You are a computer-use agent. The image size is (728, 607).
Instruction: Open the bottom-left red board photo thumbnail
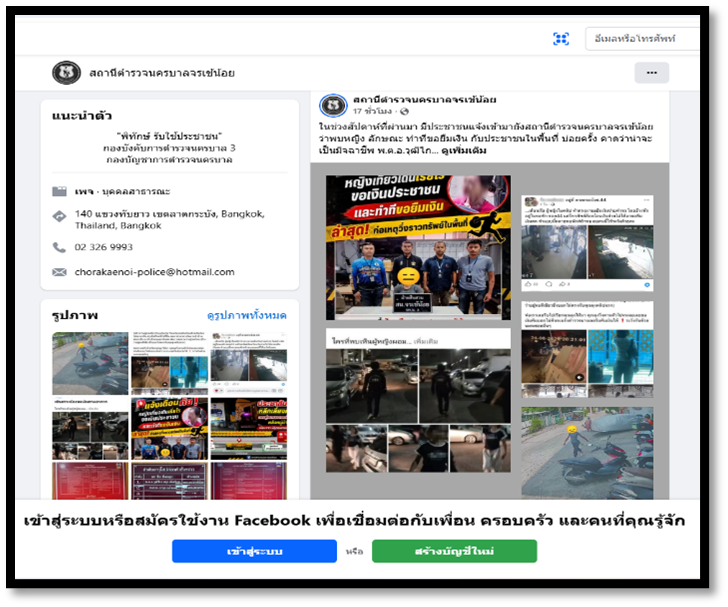(90, 481)
